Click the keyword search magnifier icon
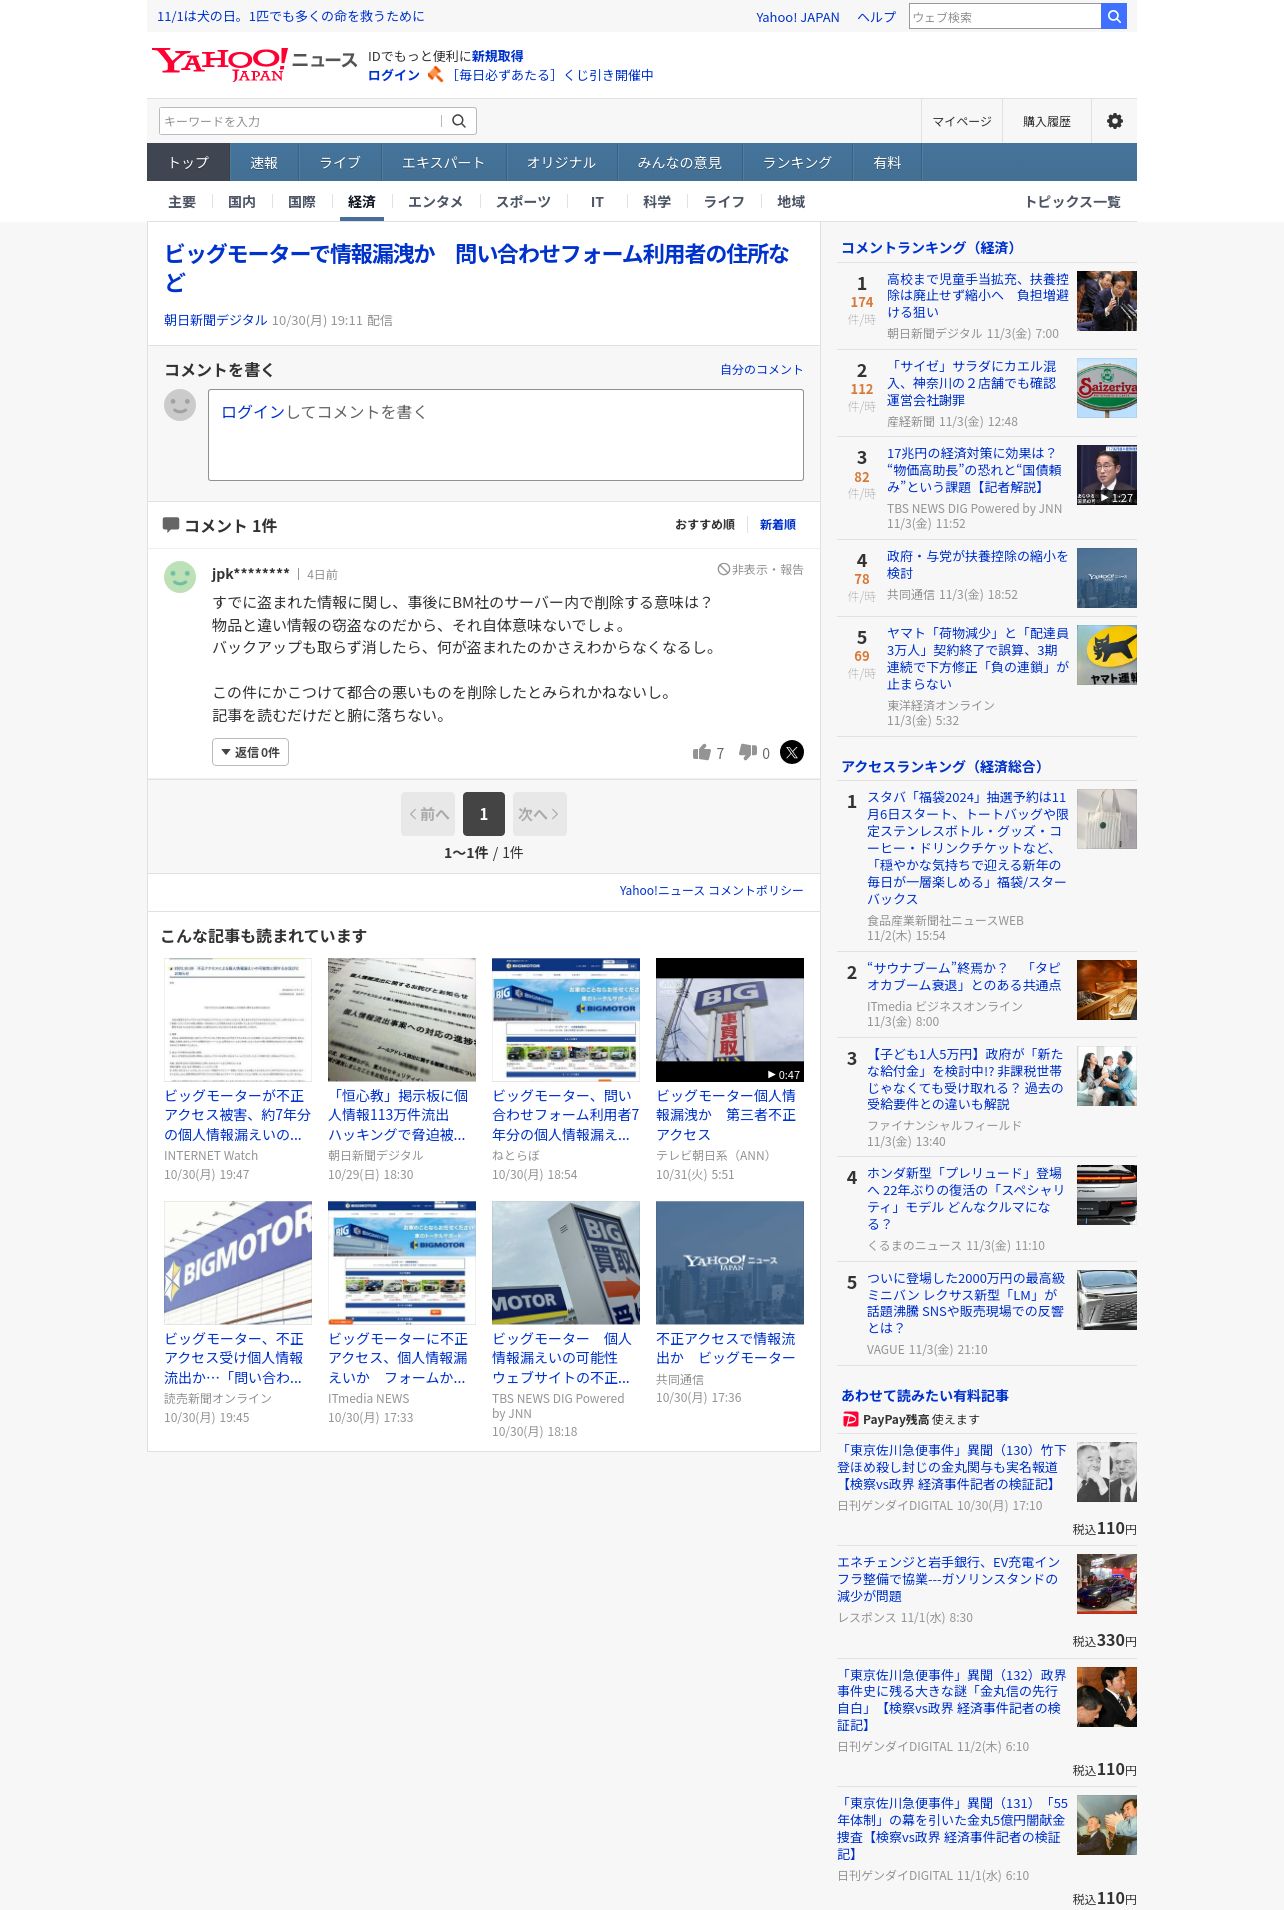1284x1910 pixels. point(459,121)
